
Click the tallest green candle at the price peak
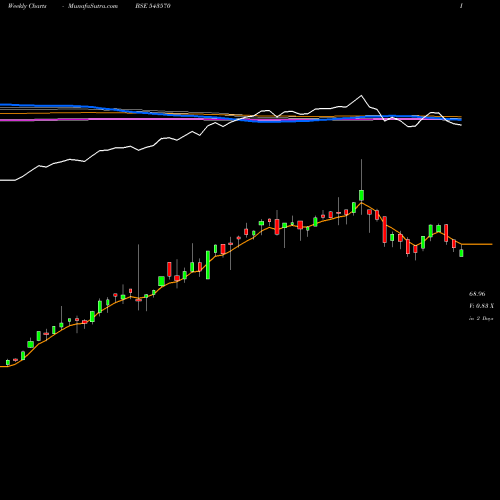point(361,195)
